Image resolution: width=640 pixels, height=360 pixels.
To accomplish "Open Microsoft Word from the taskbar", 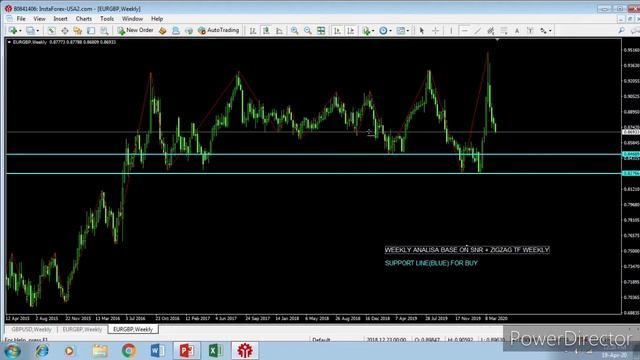I will [x=158, y=351].
